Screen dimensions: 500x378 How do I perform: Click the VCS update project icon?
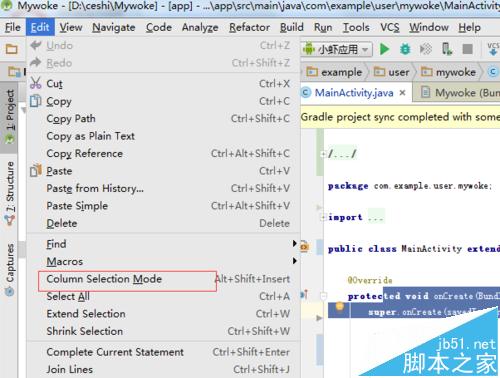(x=493, y=49)
